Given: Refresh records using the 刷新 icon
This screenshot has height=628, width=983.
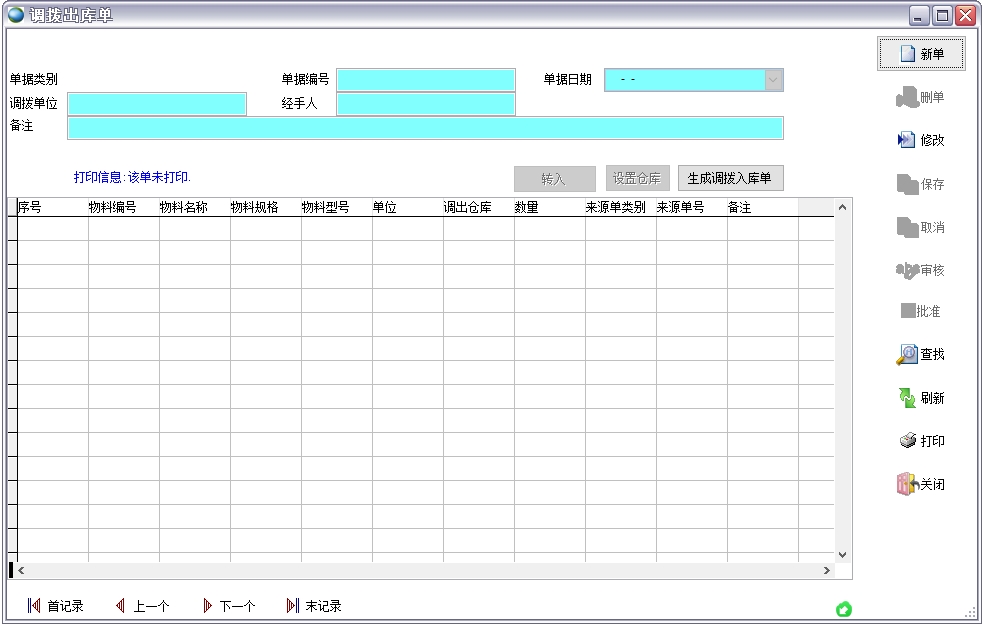Looking at the screenshot, I should 921,397.
